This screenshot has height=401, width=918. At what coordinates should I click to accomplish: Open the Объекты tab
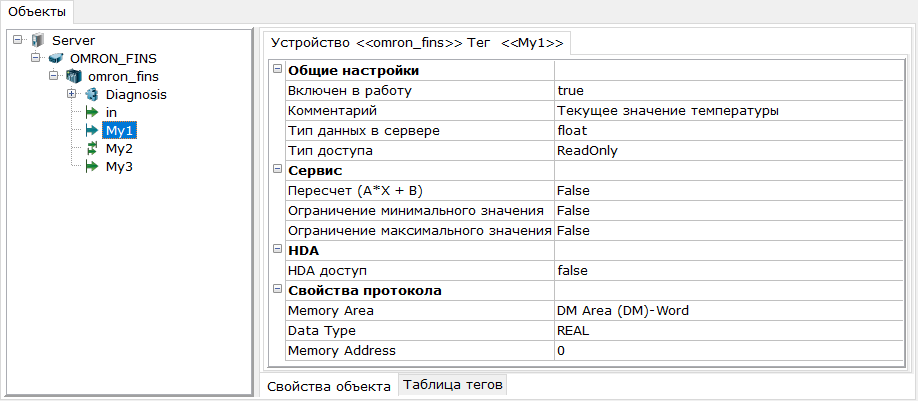(x=37, y=12)
